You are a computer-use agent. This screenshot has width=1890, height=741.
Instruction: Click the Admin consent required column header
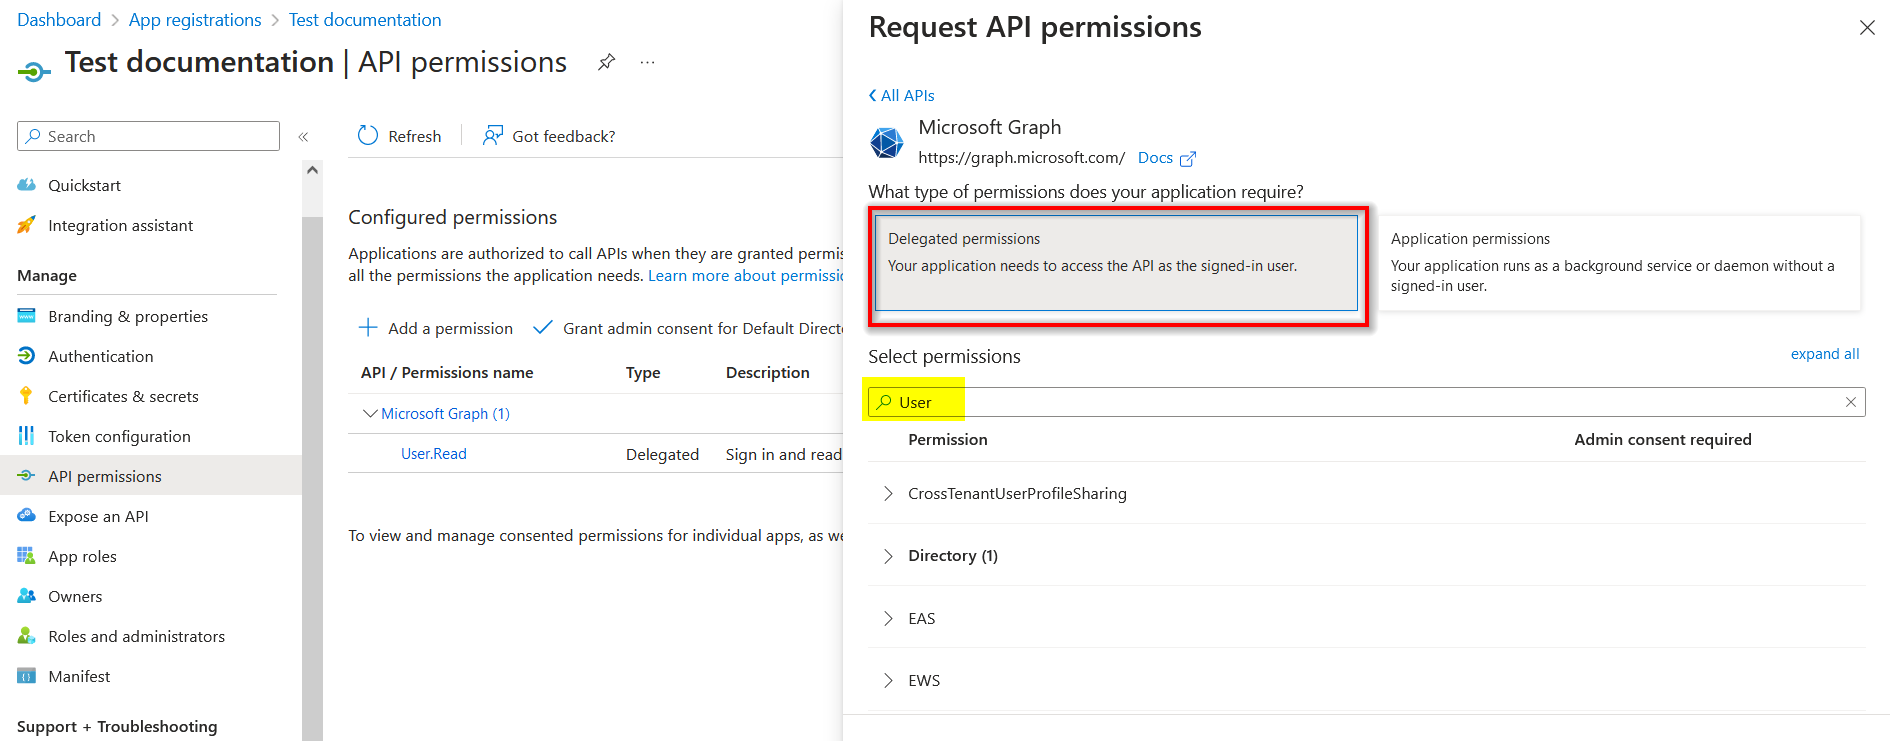coord(1663,439)
